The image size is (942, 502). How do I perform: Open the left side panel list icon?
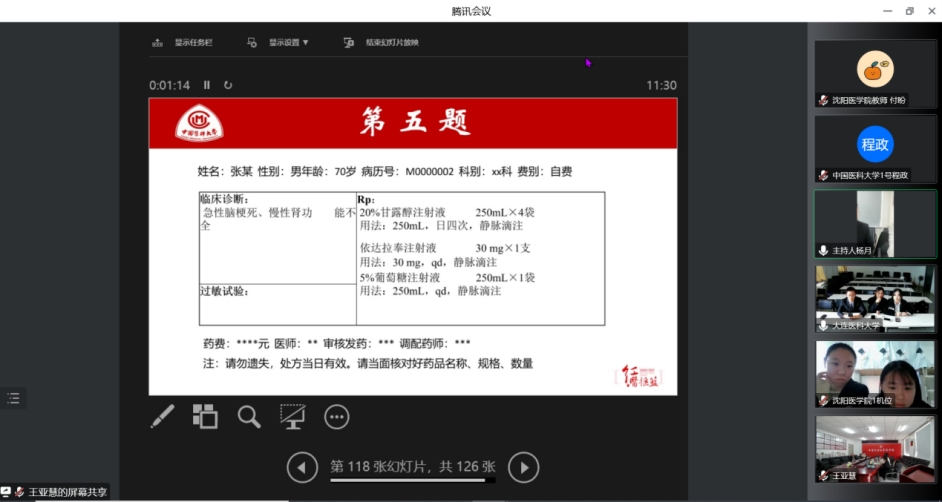click(13, 398)
